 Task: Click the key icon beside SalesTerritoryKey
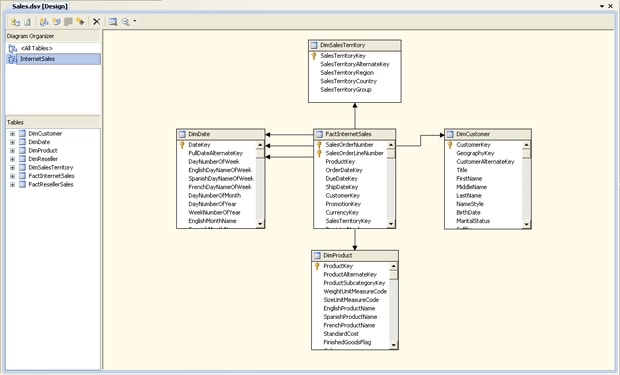pos(314,56)
